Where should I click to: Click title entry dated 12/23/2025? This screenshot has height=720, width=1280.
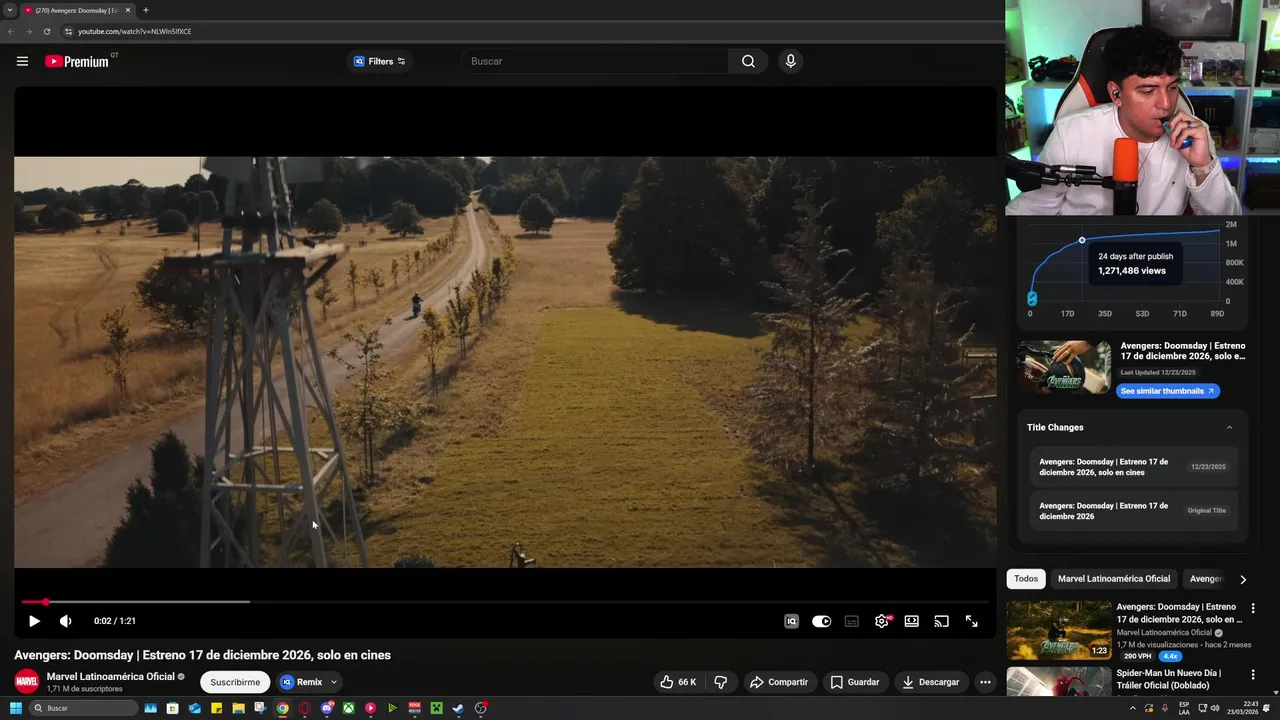point(1134,467)
